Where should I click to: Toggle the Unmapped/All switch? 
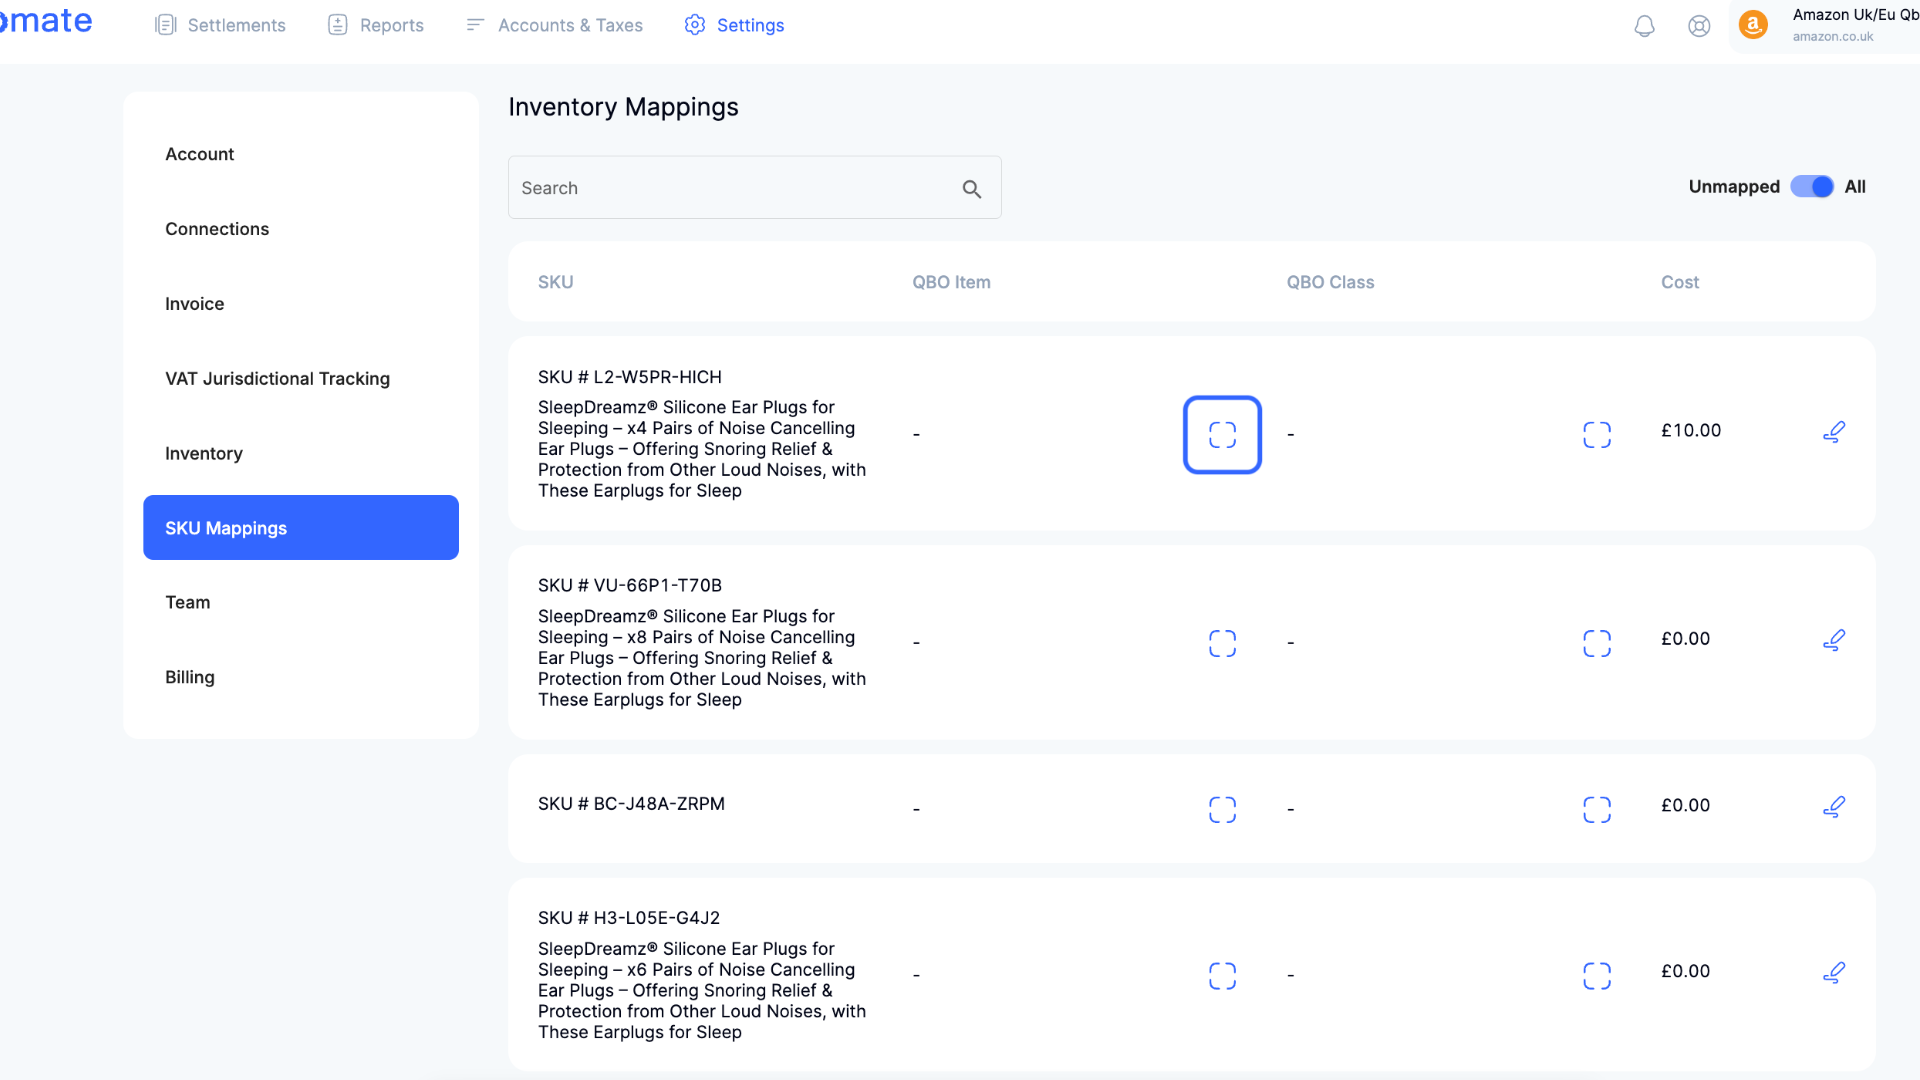[x=1812, y=187]
